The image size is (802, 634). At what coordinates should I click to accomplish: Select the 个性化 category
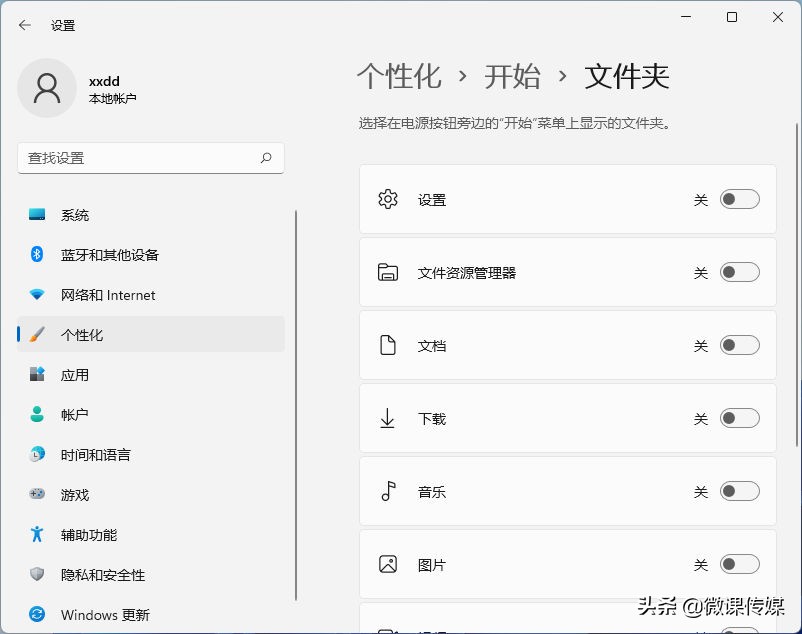pyautogui.click(x=151, y=334)
